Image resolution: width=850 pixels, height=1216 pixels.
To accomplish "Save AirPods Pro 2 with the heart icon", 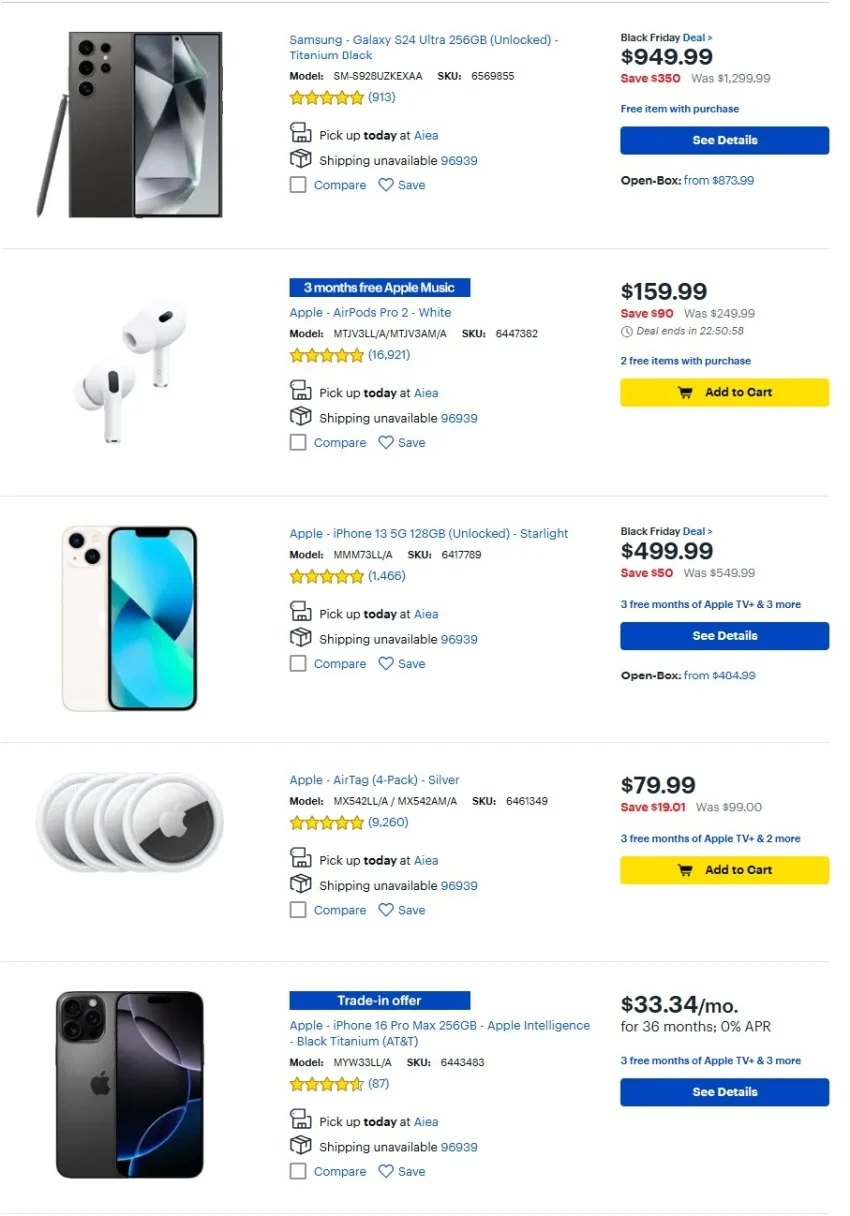I will pos(386,443).
